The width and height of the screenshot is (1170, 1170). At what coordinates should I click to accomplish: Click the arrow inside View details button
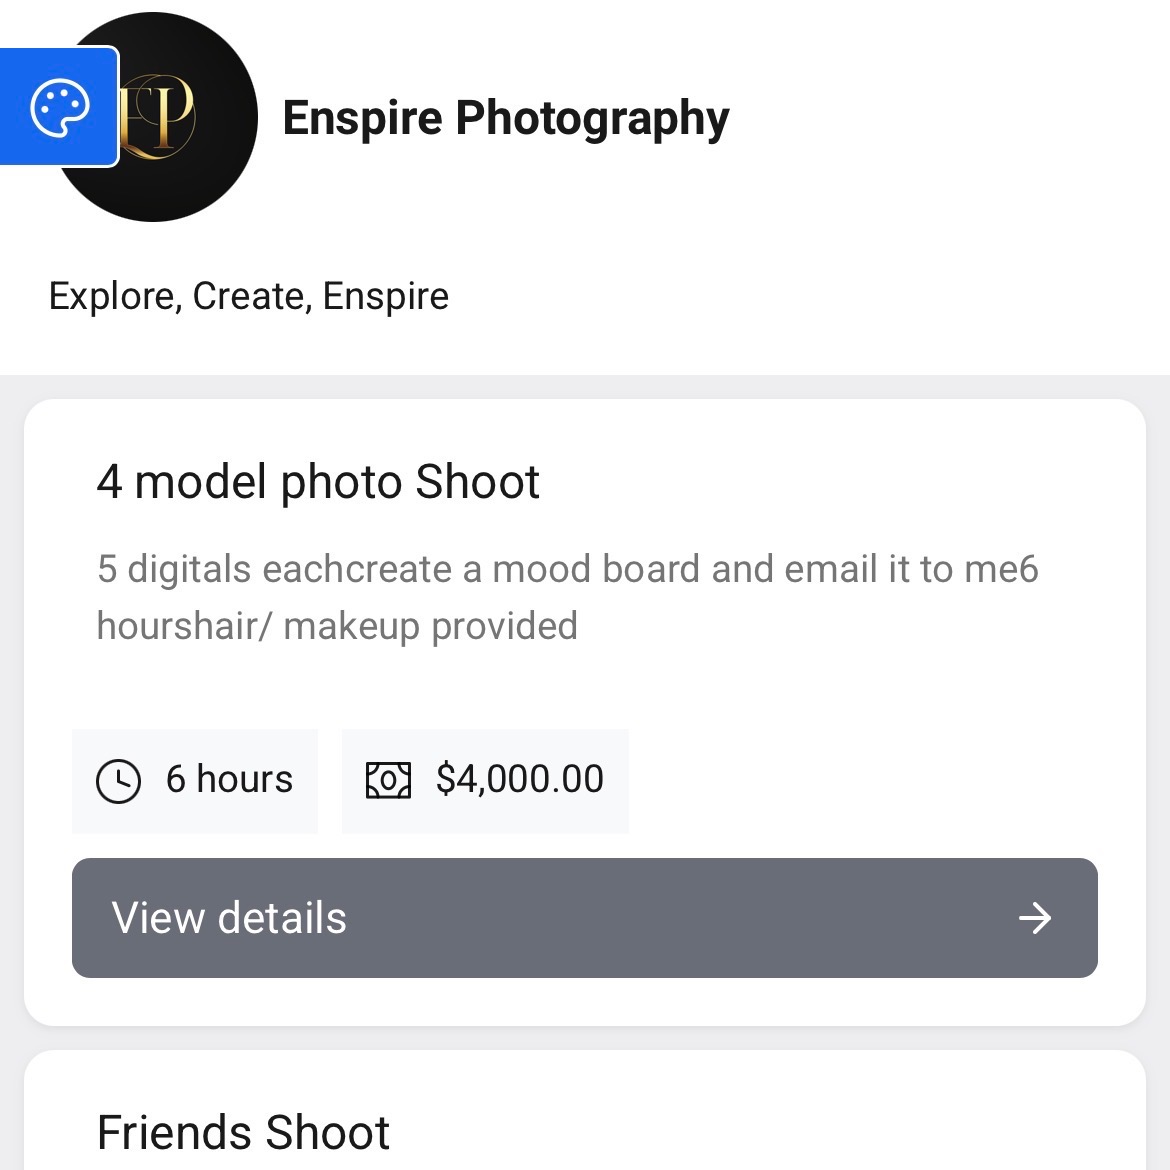click(x=1036, y=918)
